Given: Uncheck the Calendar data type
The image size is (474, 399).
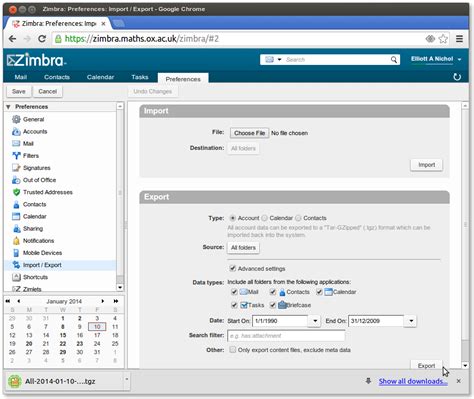Looking at the screenshot, I should (319, 292).
